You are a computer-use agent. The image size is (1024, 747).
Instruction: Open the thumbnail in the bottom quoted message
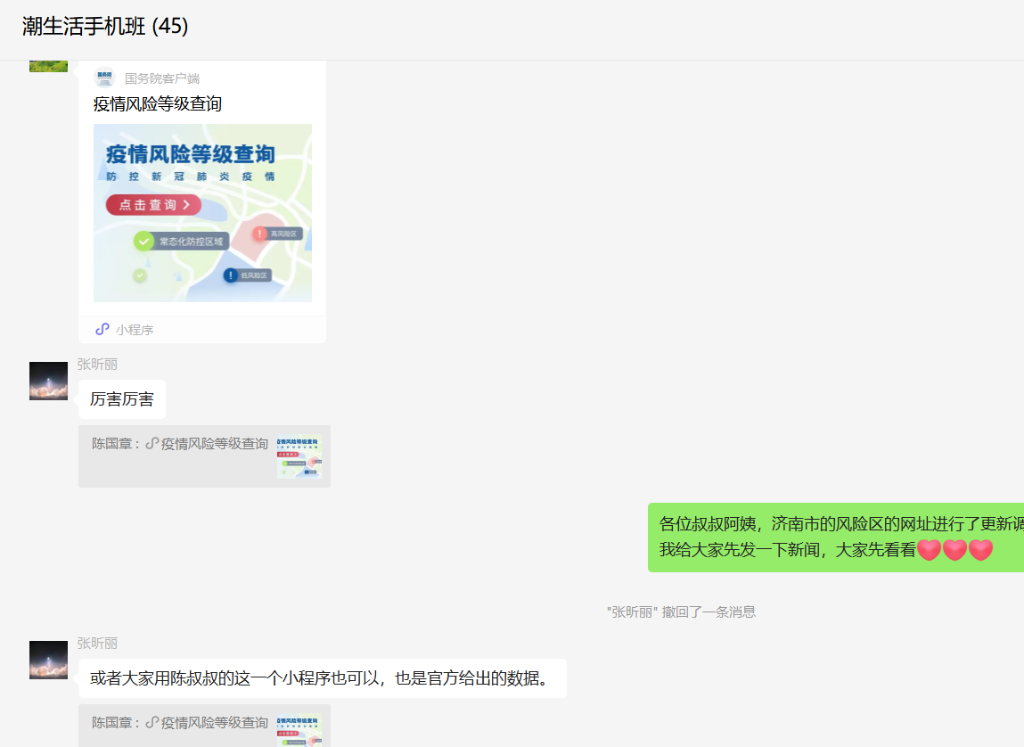(299, 730)
